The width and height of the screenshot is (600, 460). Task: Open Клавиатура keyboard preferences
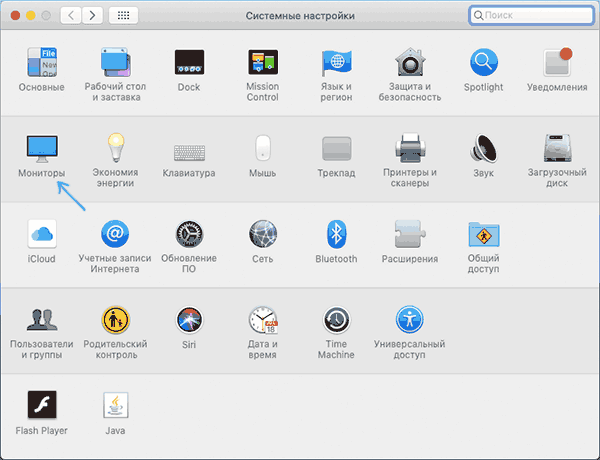click(189, 149)
